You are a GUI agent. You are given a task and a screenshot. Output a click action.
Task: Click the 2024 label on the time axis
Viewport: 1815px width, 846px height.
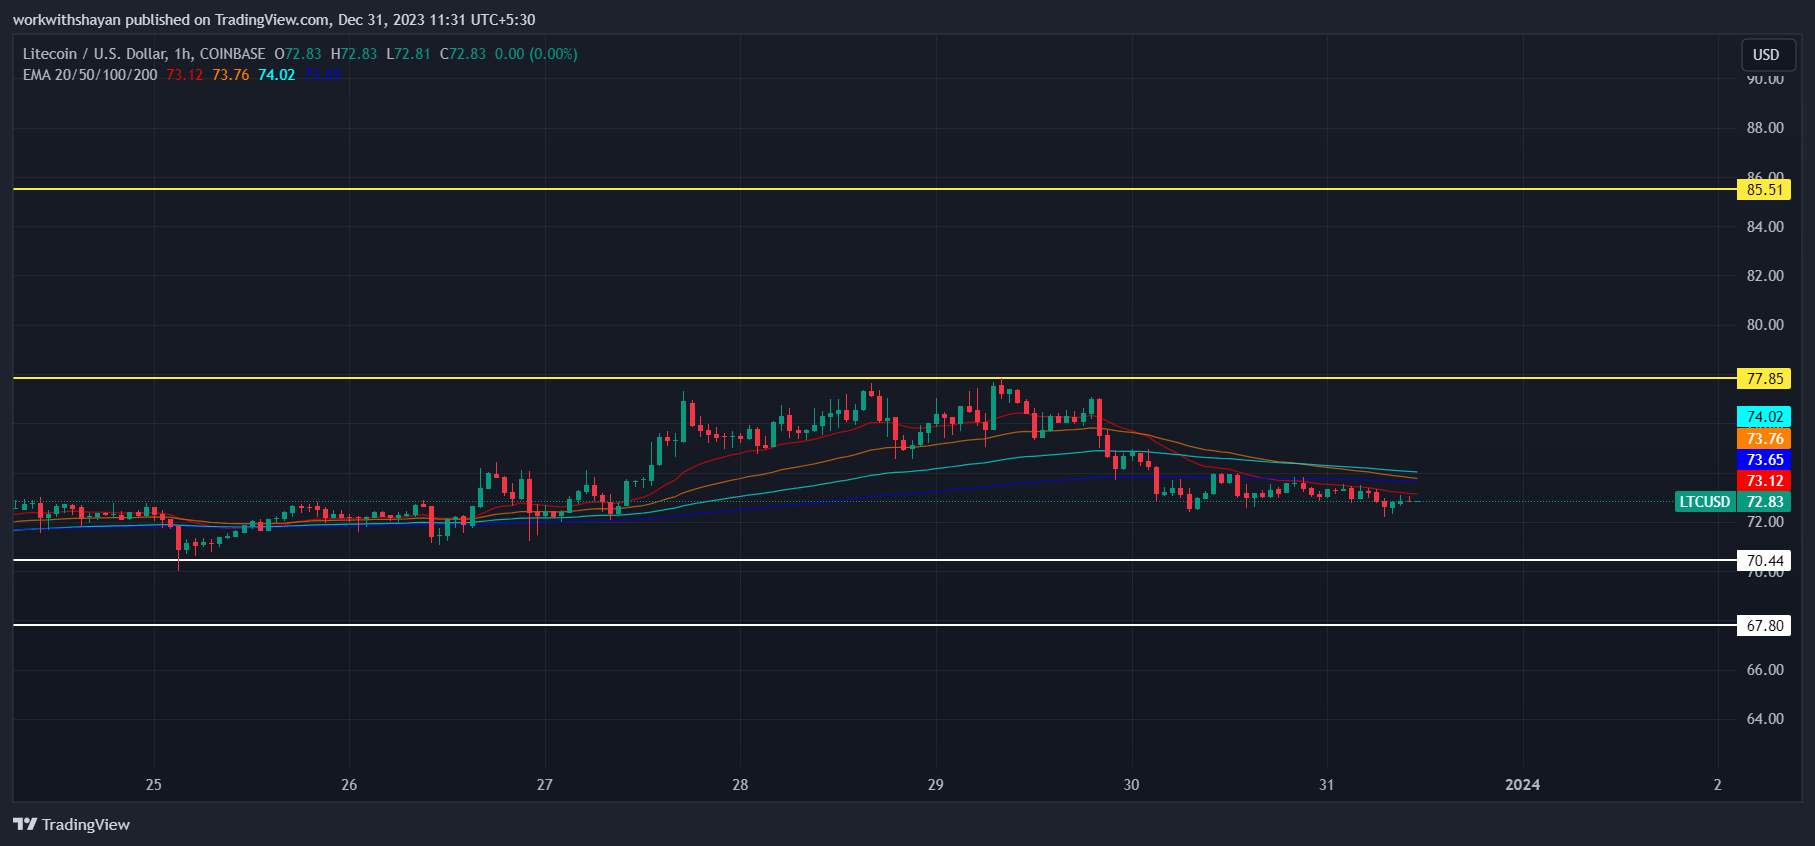(1522, 785)
